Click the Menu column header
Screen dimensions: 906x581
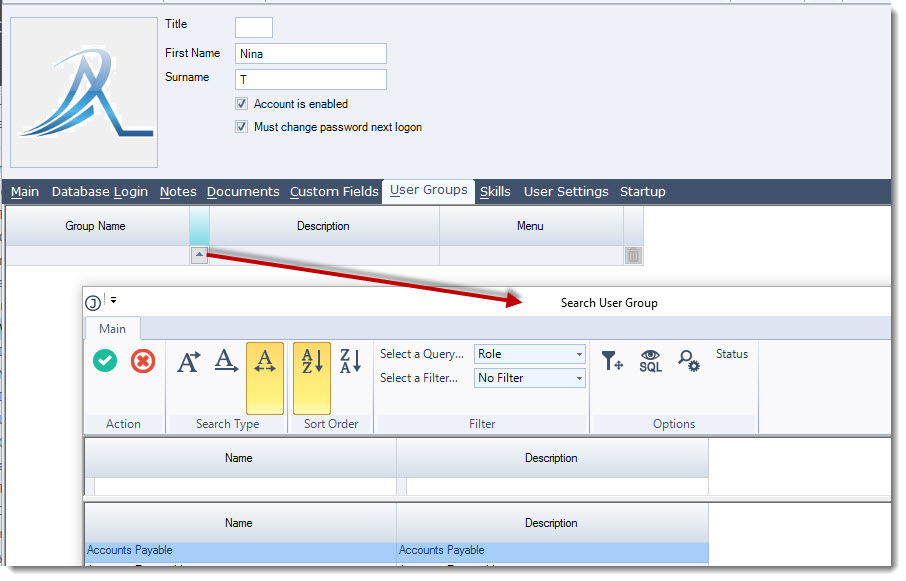click(x=531, y=226)
